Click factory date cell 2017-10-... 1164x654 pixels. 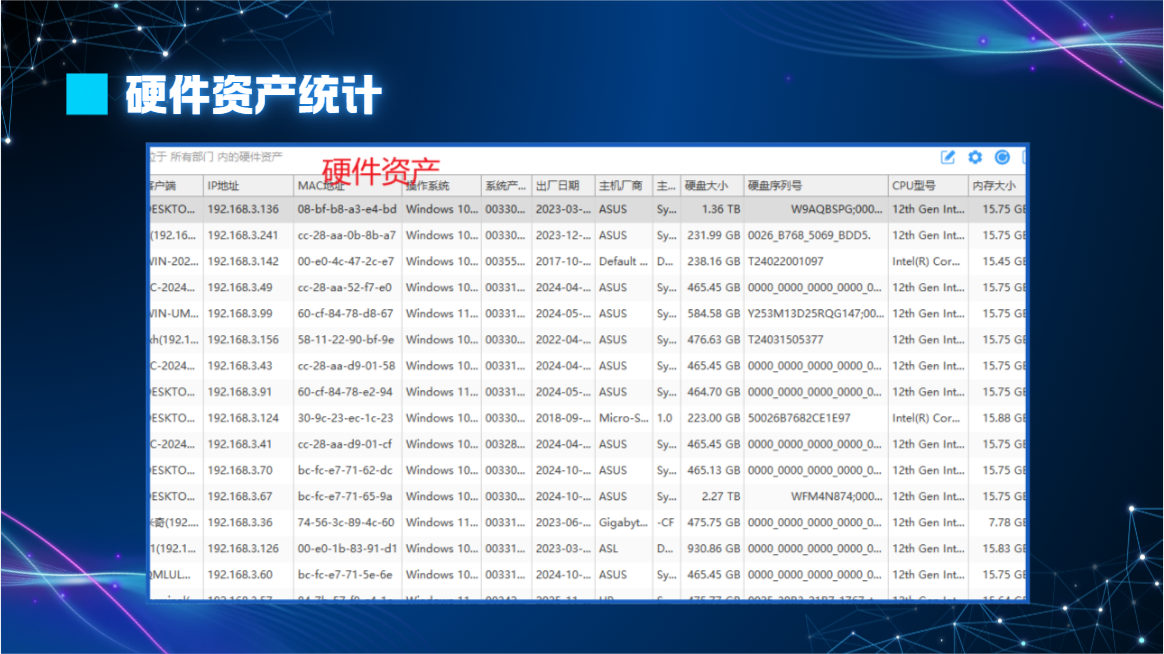tap(563, 261)
